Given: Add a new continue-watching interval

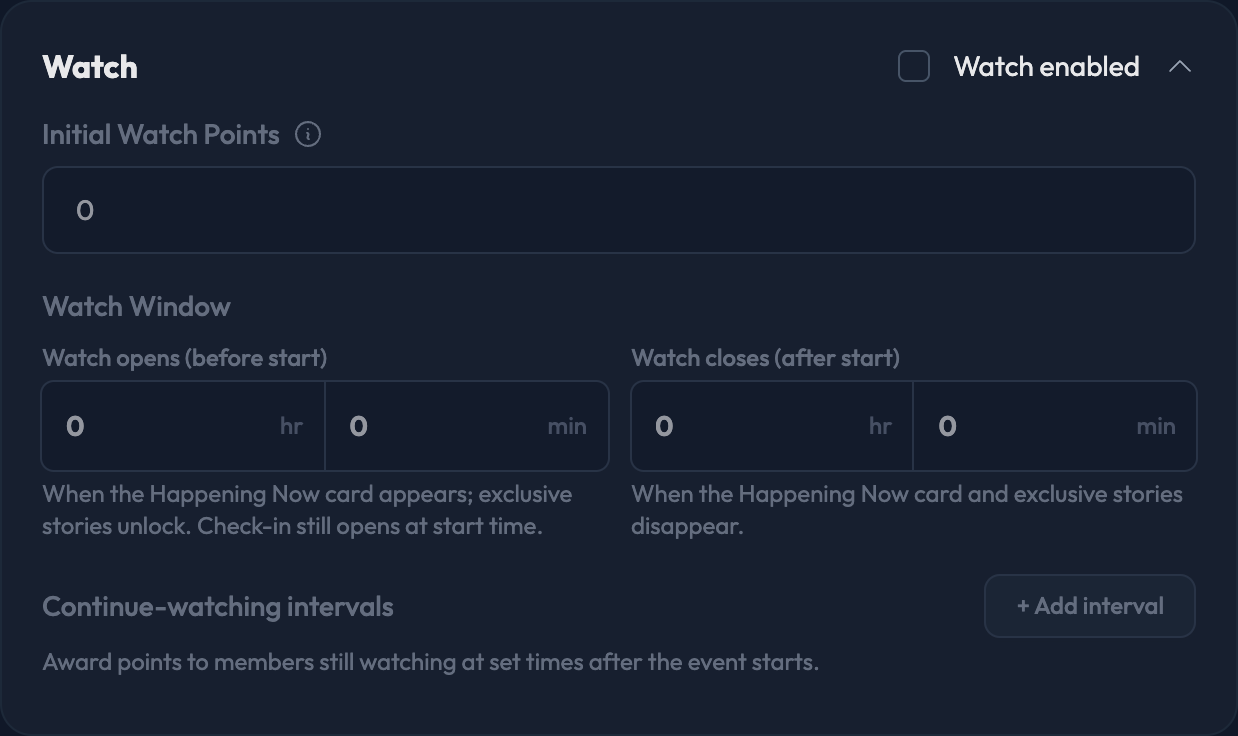Looking at the screenshot, I should (1090, 606).
